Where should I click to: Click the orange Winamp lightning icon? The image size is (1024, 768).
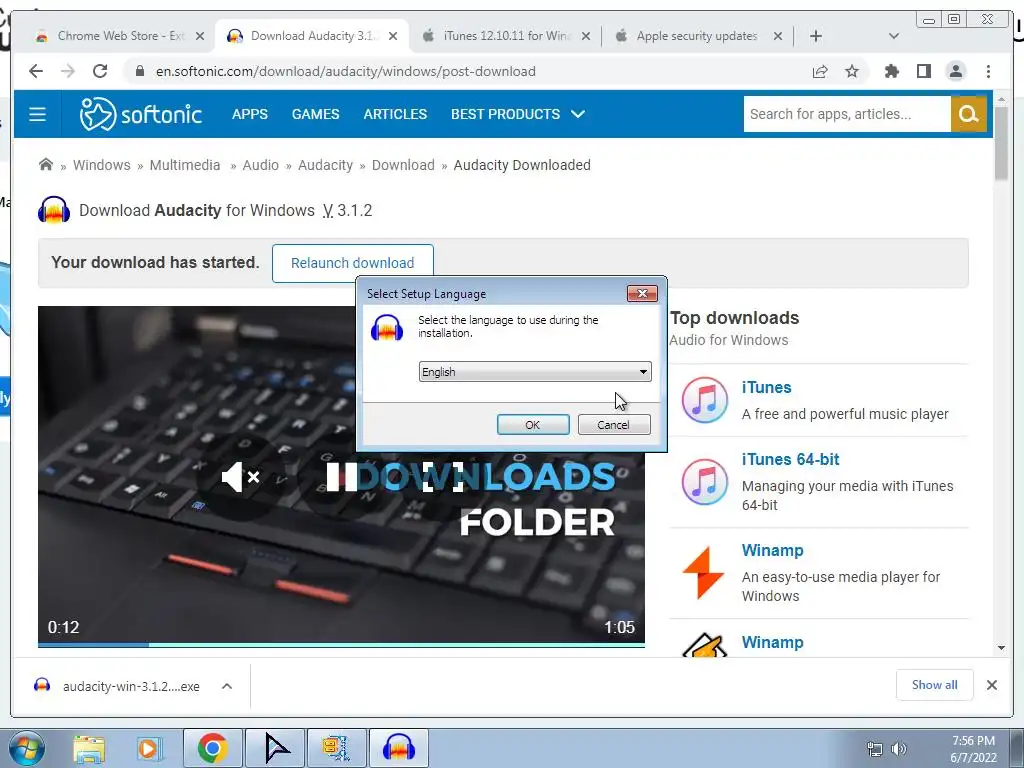click(703, 573)
